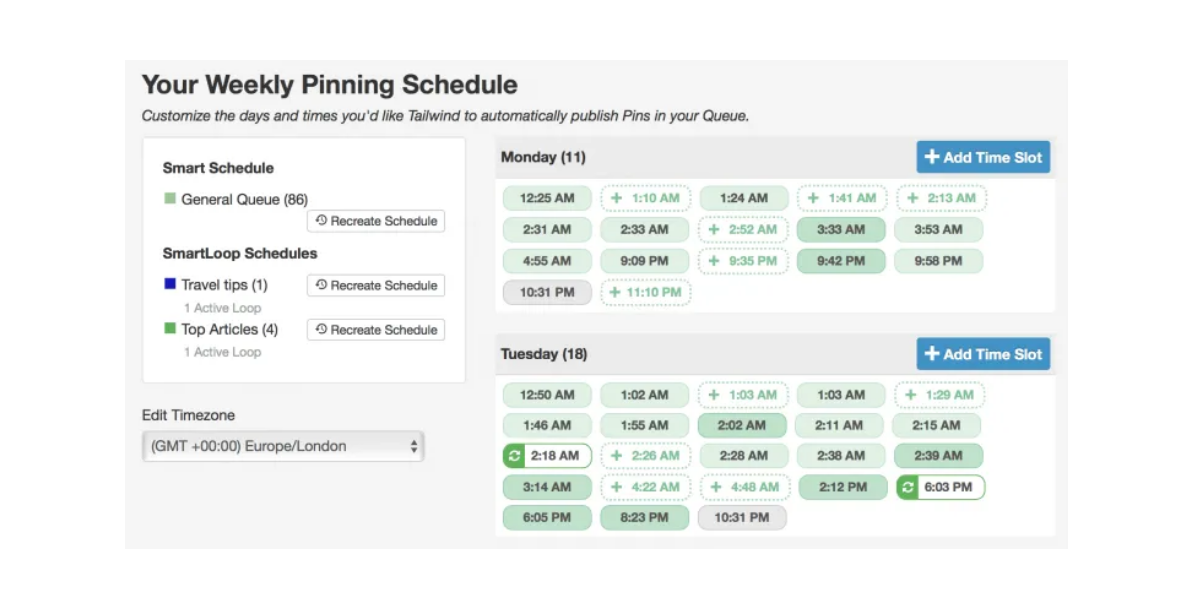Click the plus icon on 1:10 AM slot

pos(617,198)
